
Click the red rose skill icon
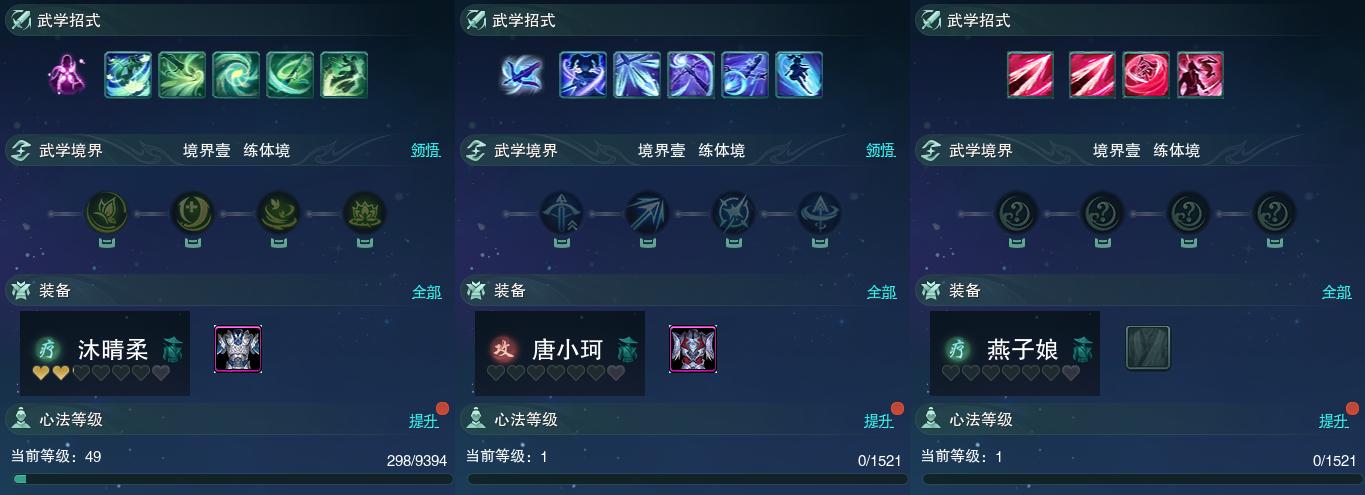(x=1146, y=75)
